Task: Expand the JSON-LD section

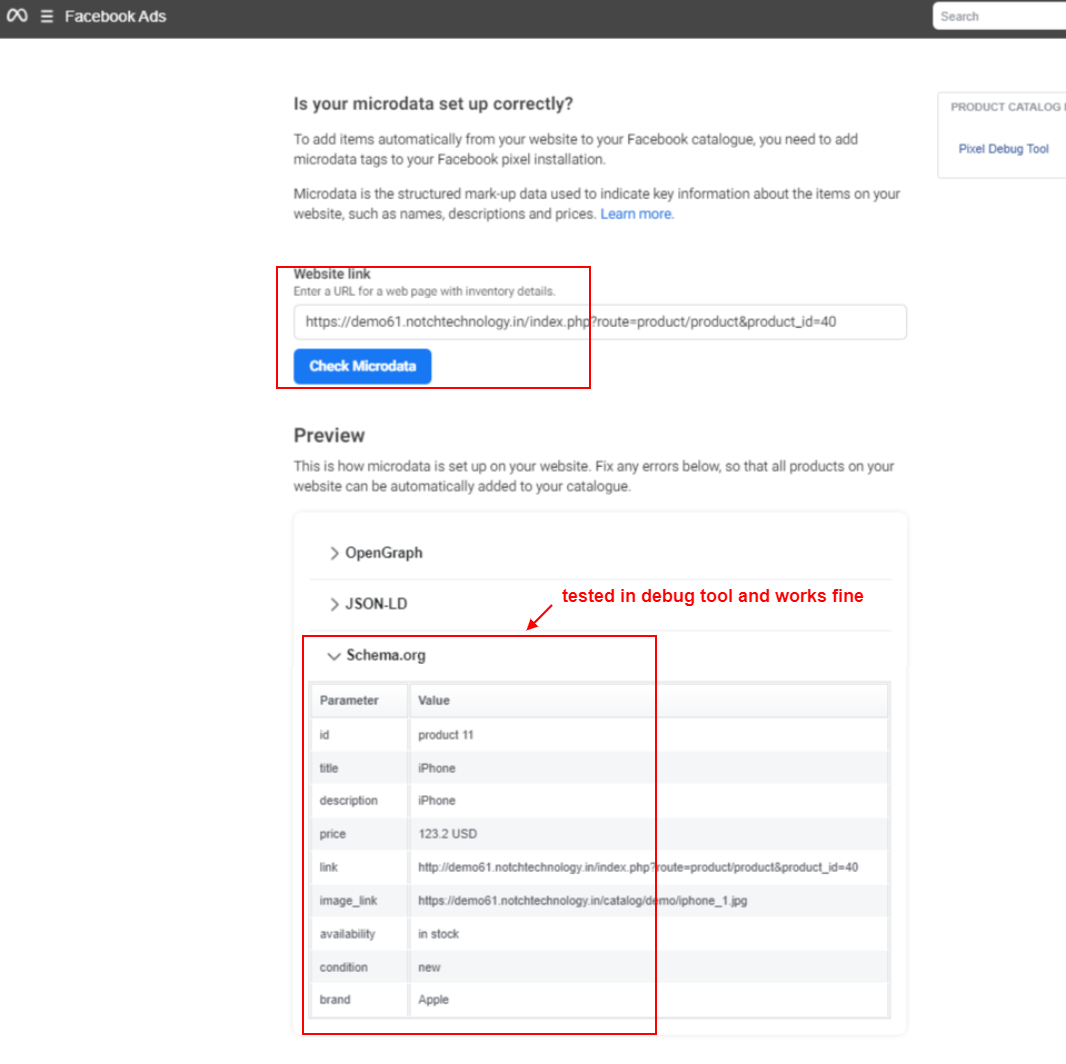Action: click(x=368, y=604)
